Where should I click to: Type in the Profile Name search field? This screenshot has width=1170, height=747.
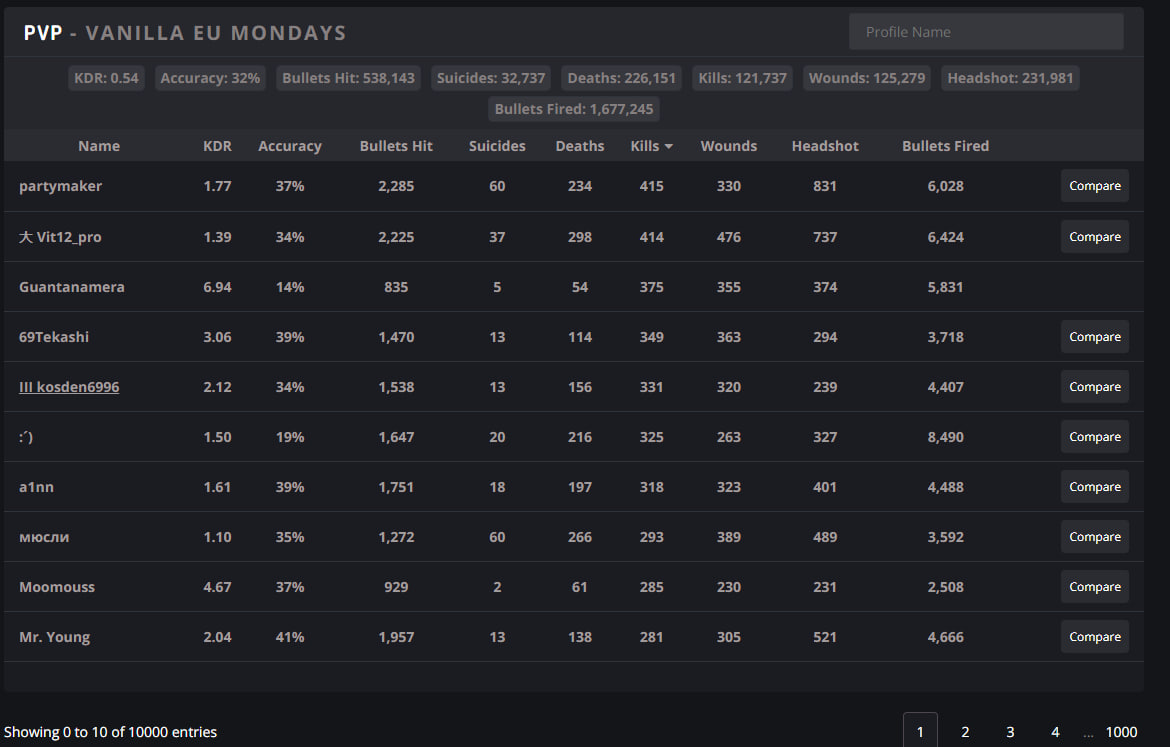coord(985,32)
